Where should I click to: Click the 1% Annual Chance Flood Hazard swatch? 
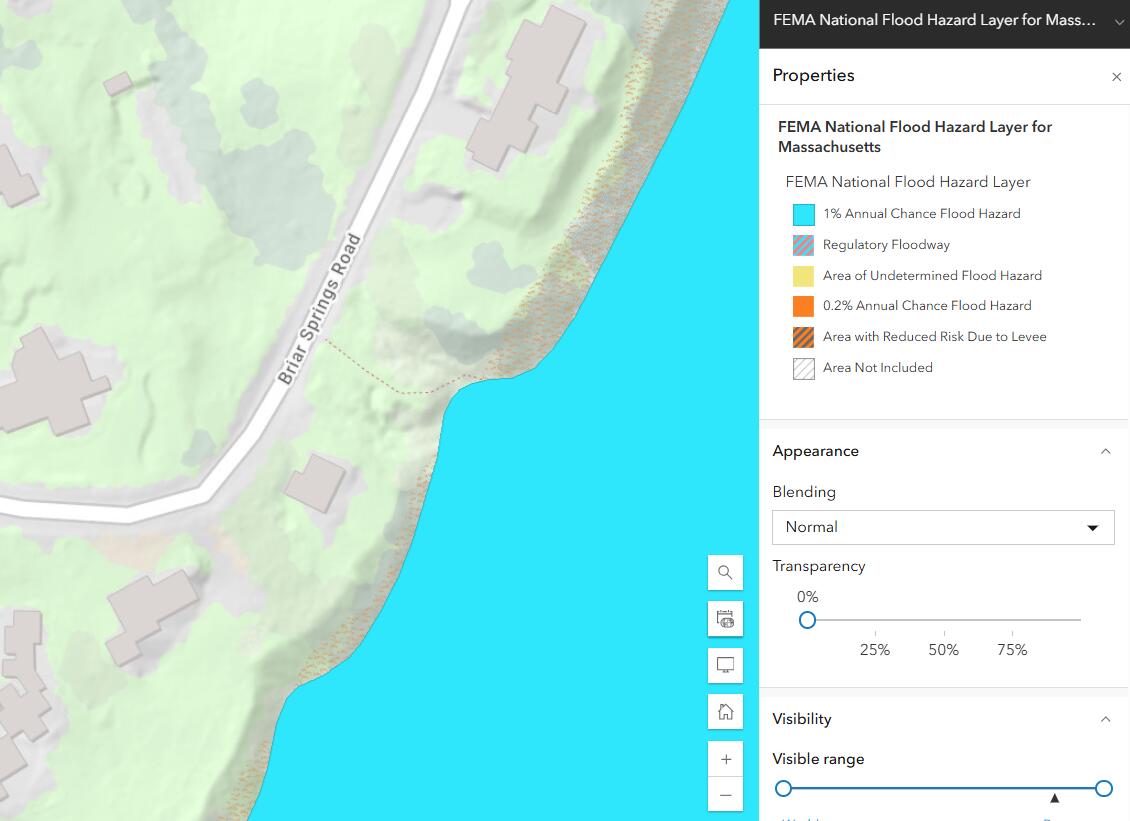point(804,214)
